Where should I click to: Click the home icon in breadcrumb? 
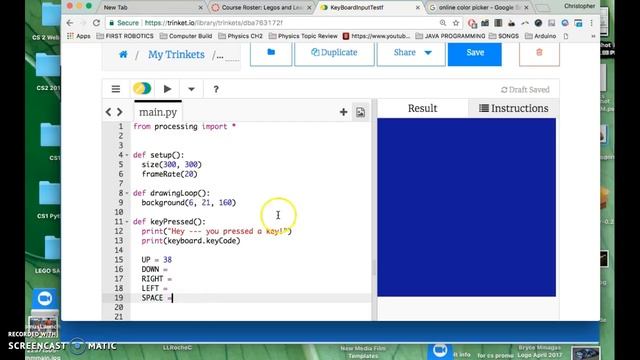(123, 54)
